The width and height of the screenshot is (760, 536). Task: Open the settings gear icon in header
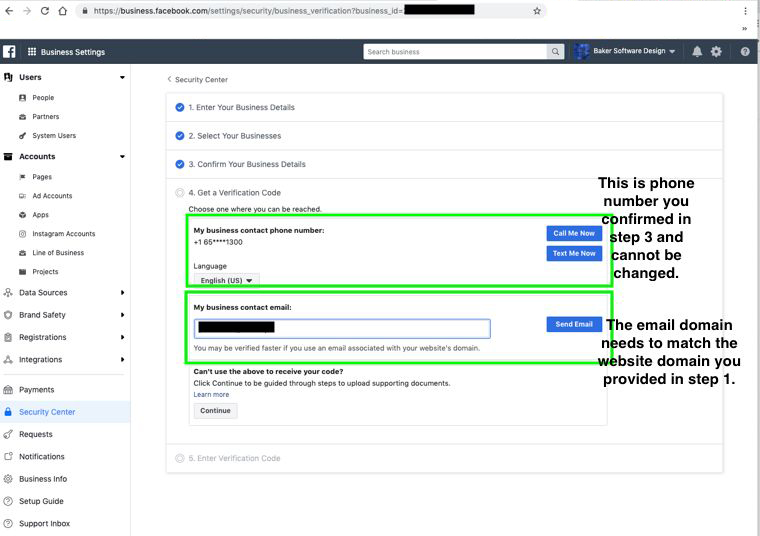(716, 51)
